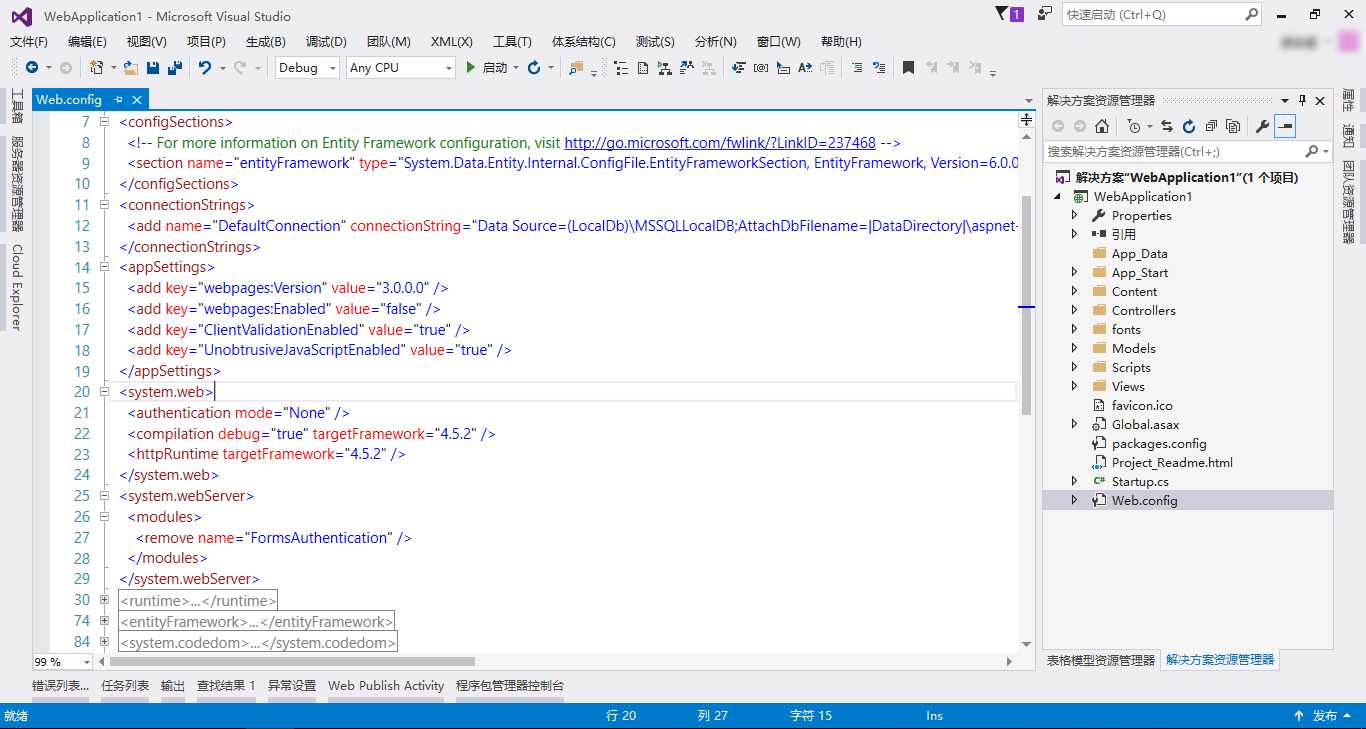Click the Preview Selected Items icon

coord(1285,126)
